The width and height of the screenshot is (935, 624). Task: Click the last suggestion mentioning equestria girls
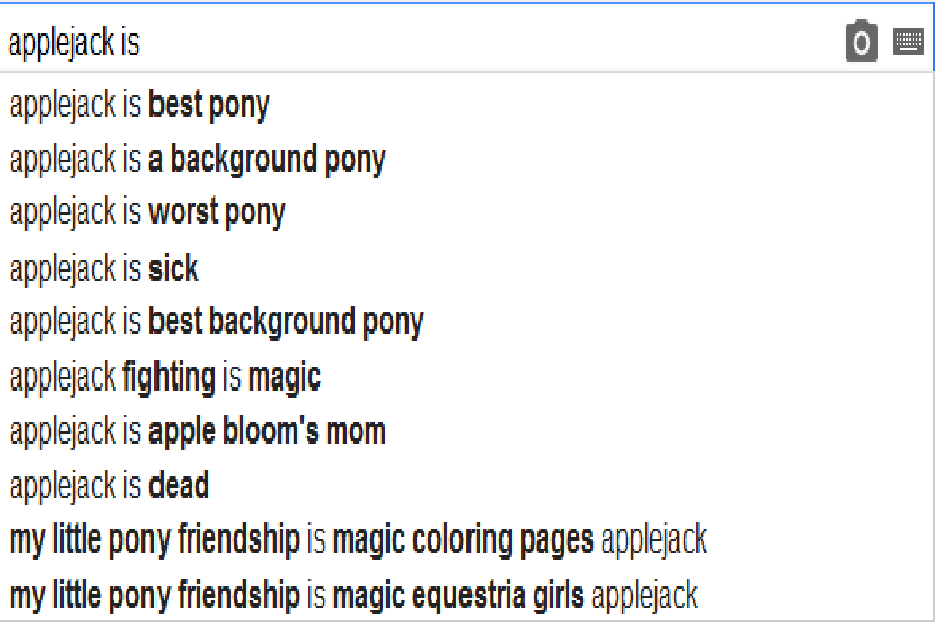coord(353,595)
